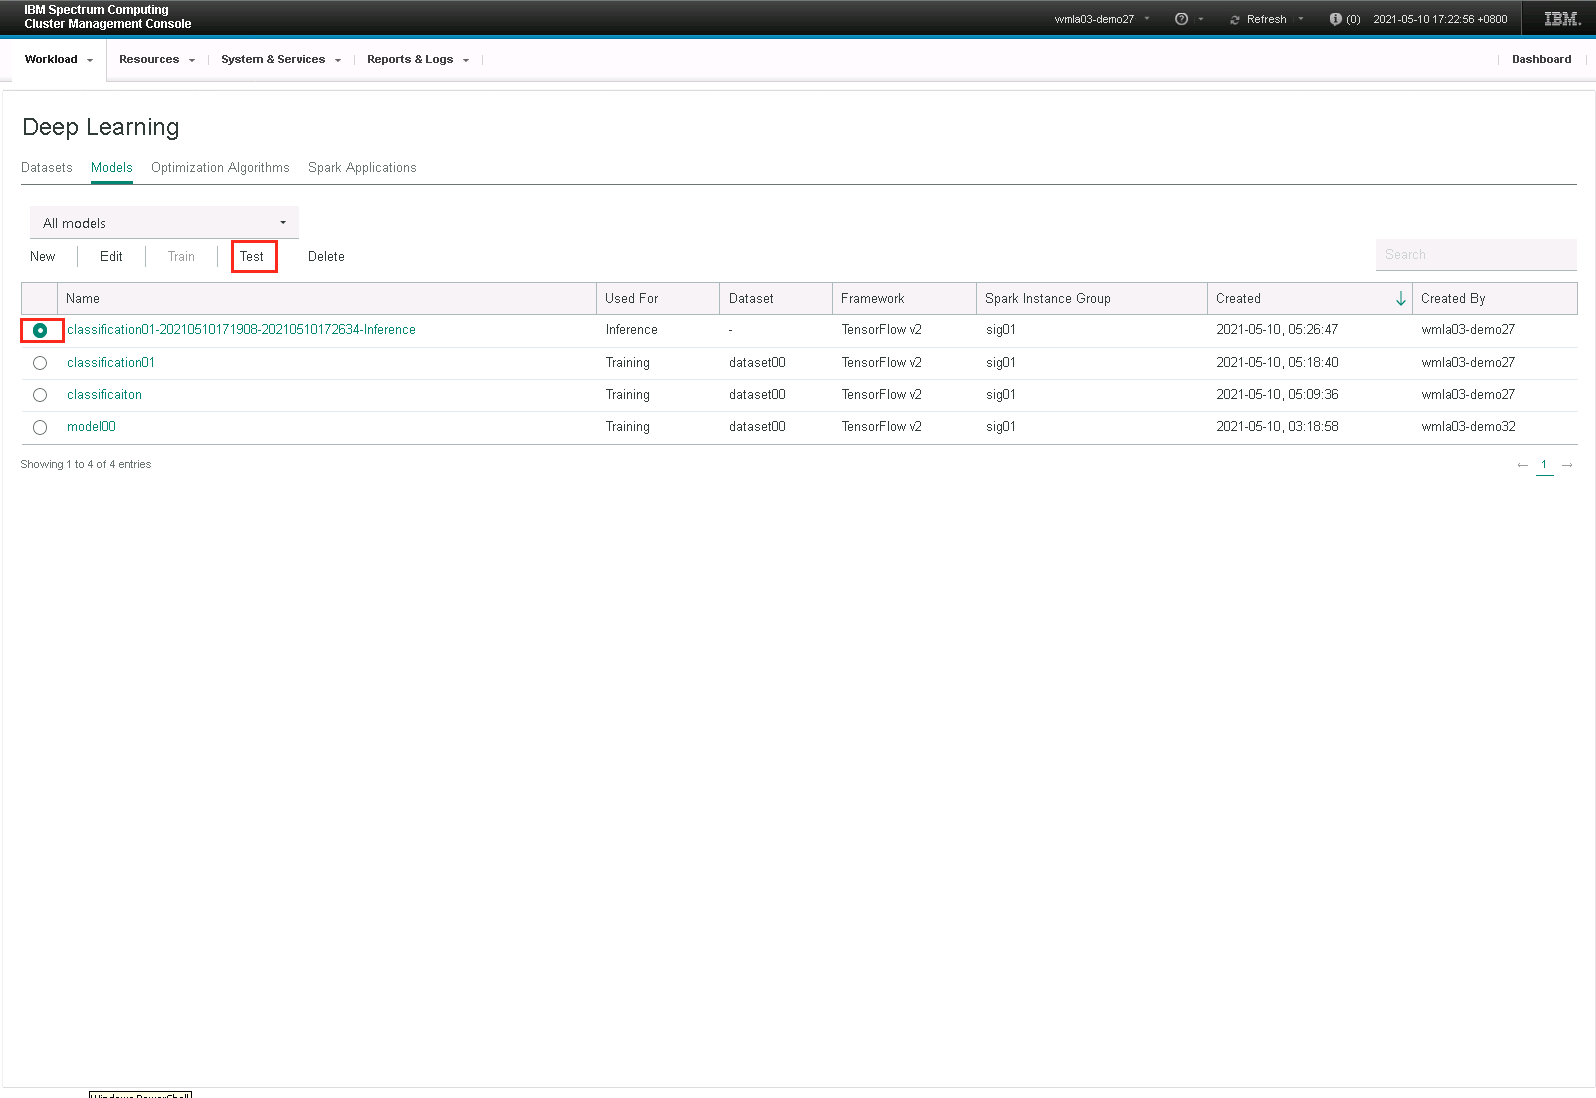Click page number 1 in pagination
Screen dimensions: 1596x1098
[x=1544, y=464]
